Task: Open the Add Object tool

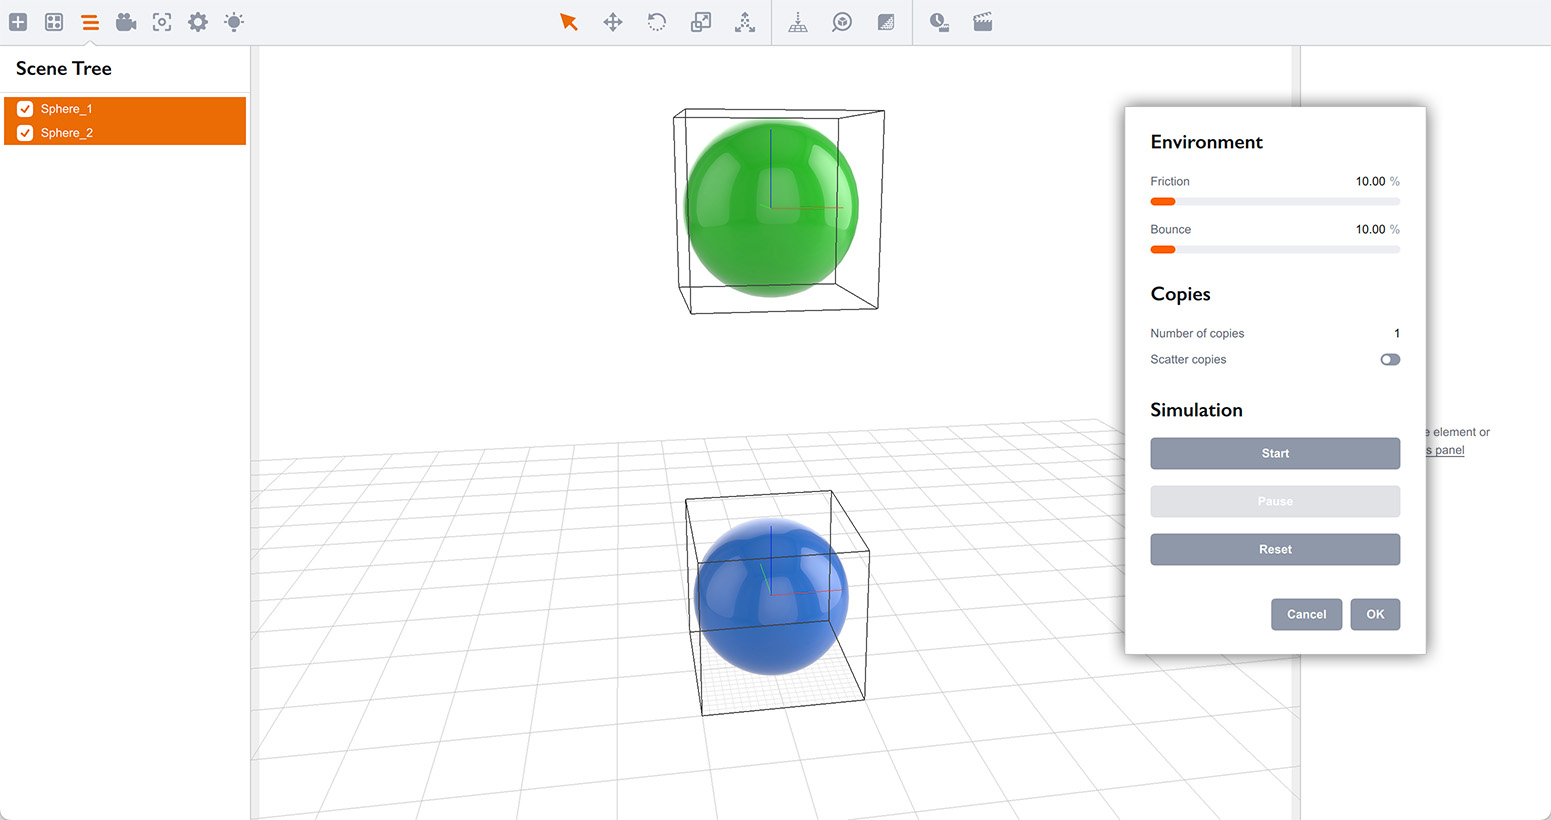Action: coord(18,21)
